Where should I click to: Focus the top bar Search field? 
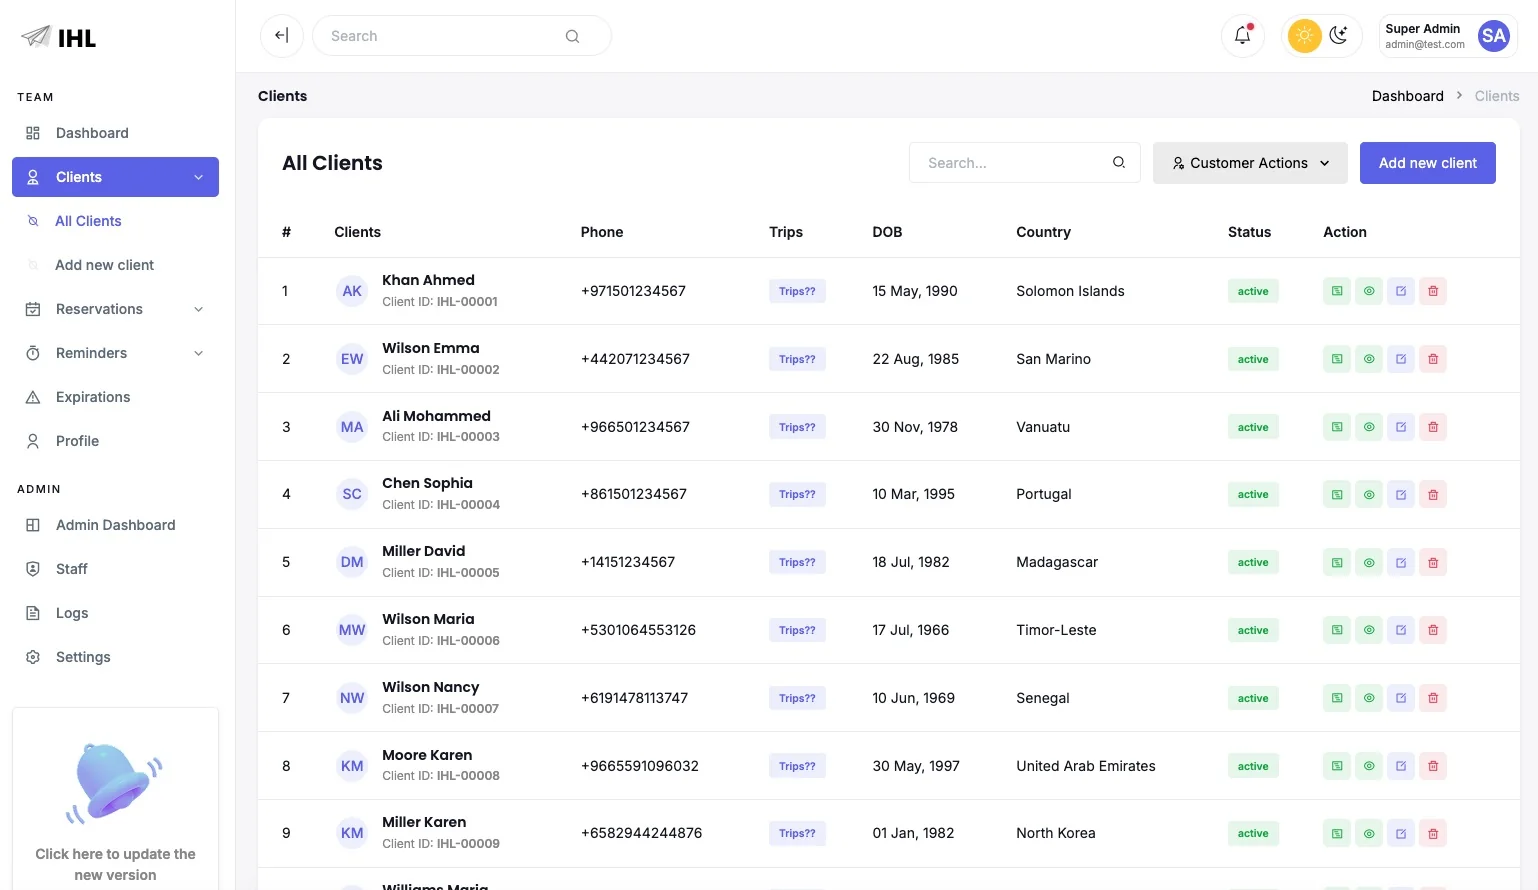(x=462, y=36)
